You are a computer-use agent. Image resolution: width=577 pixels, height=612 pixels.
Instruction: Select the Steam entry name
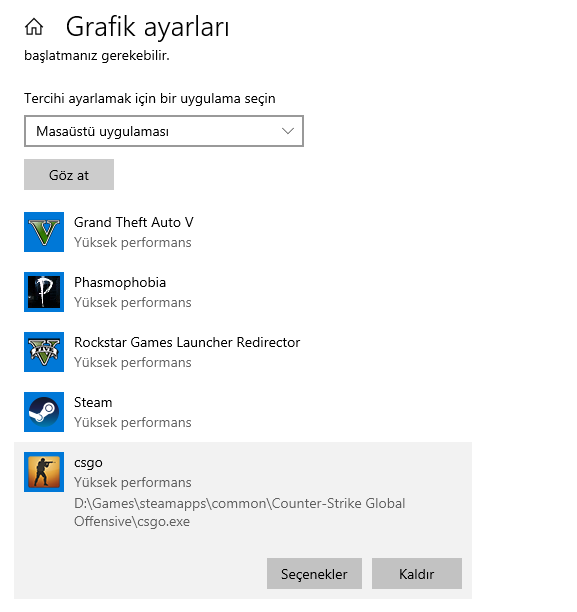point(93,402)
